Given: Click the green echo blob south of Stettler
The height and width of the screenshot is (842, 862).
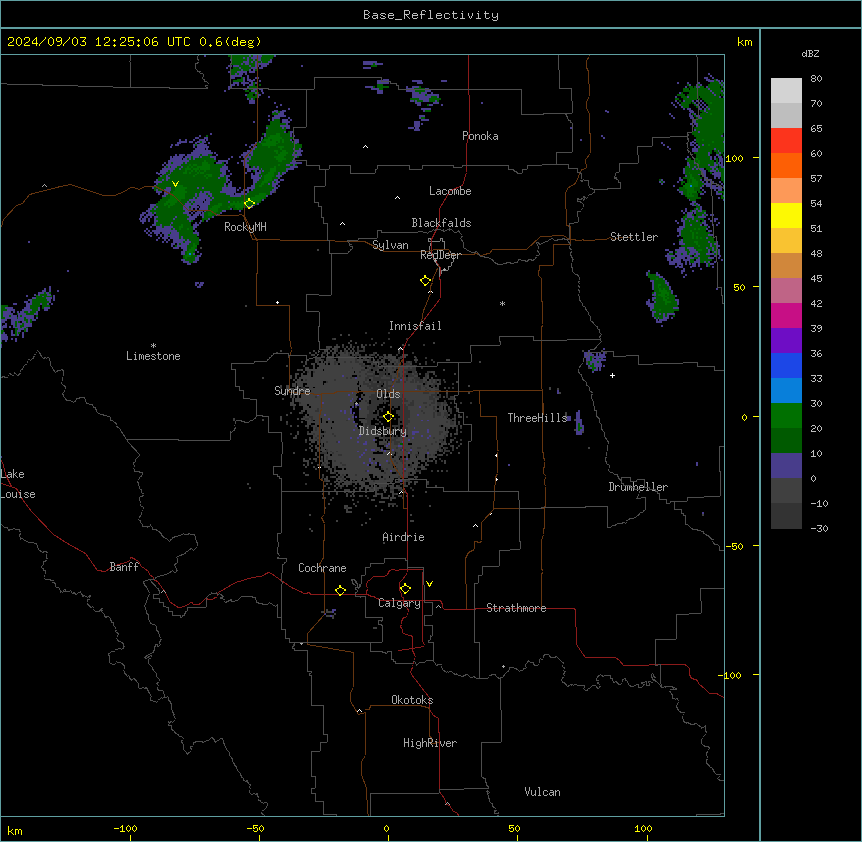Looking at the screenshot, I should [661, 297].
